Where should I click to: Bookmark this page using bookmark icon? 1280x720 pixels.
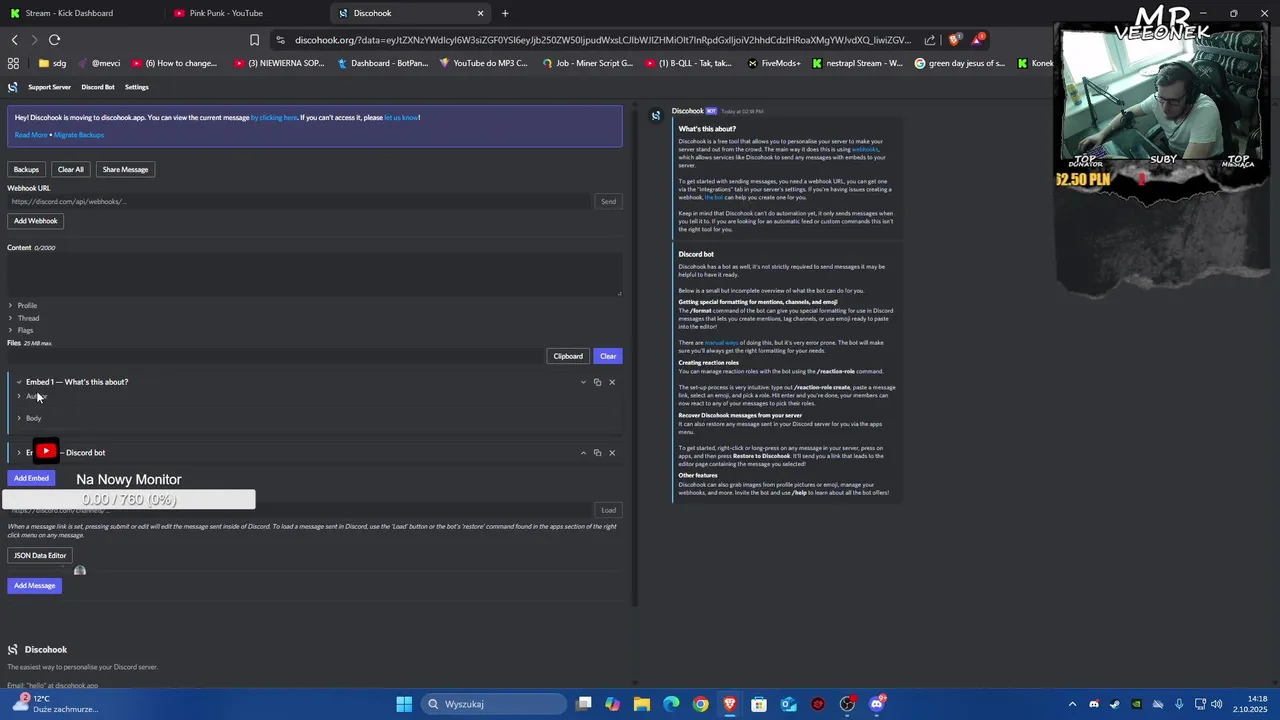tap(254, 40)
